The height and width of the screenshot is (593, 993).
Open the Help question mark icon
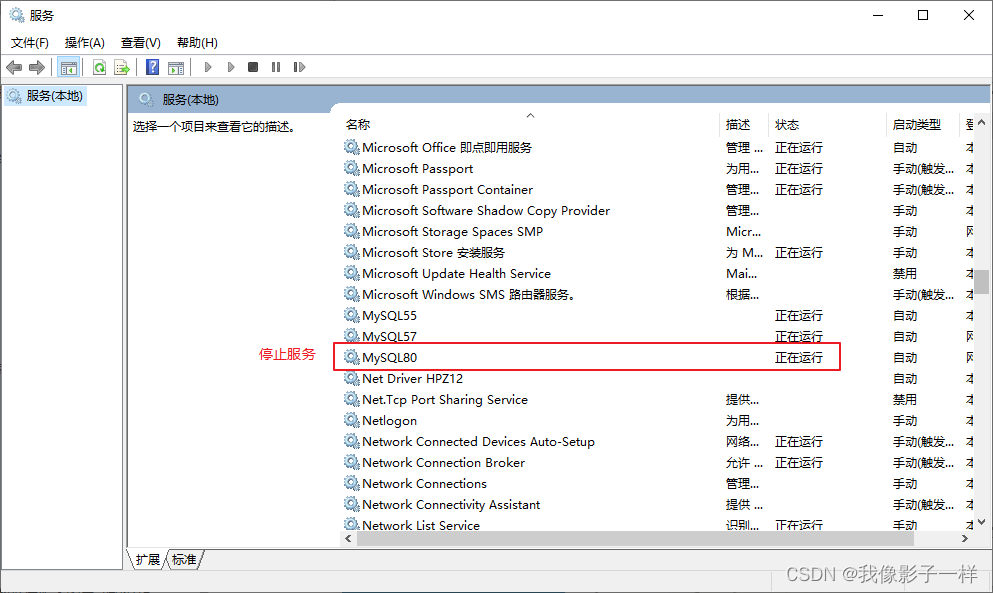click(153, 67)
